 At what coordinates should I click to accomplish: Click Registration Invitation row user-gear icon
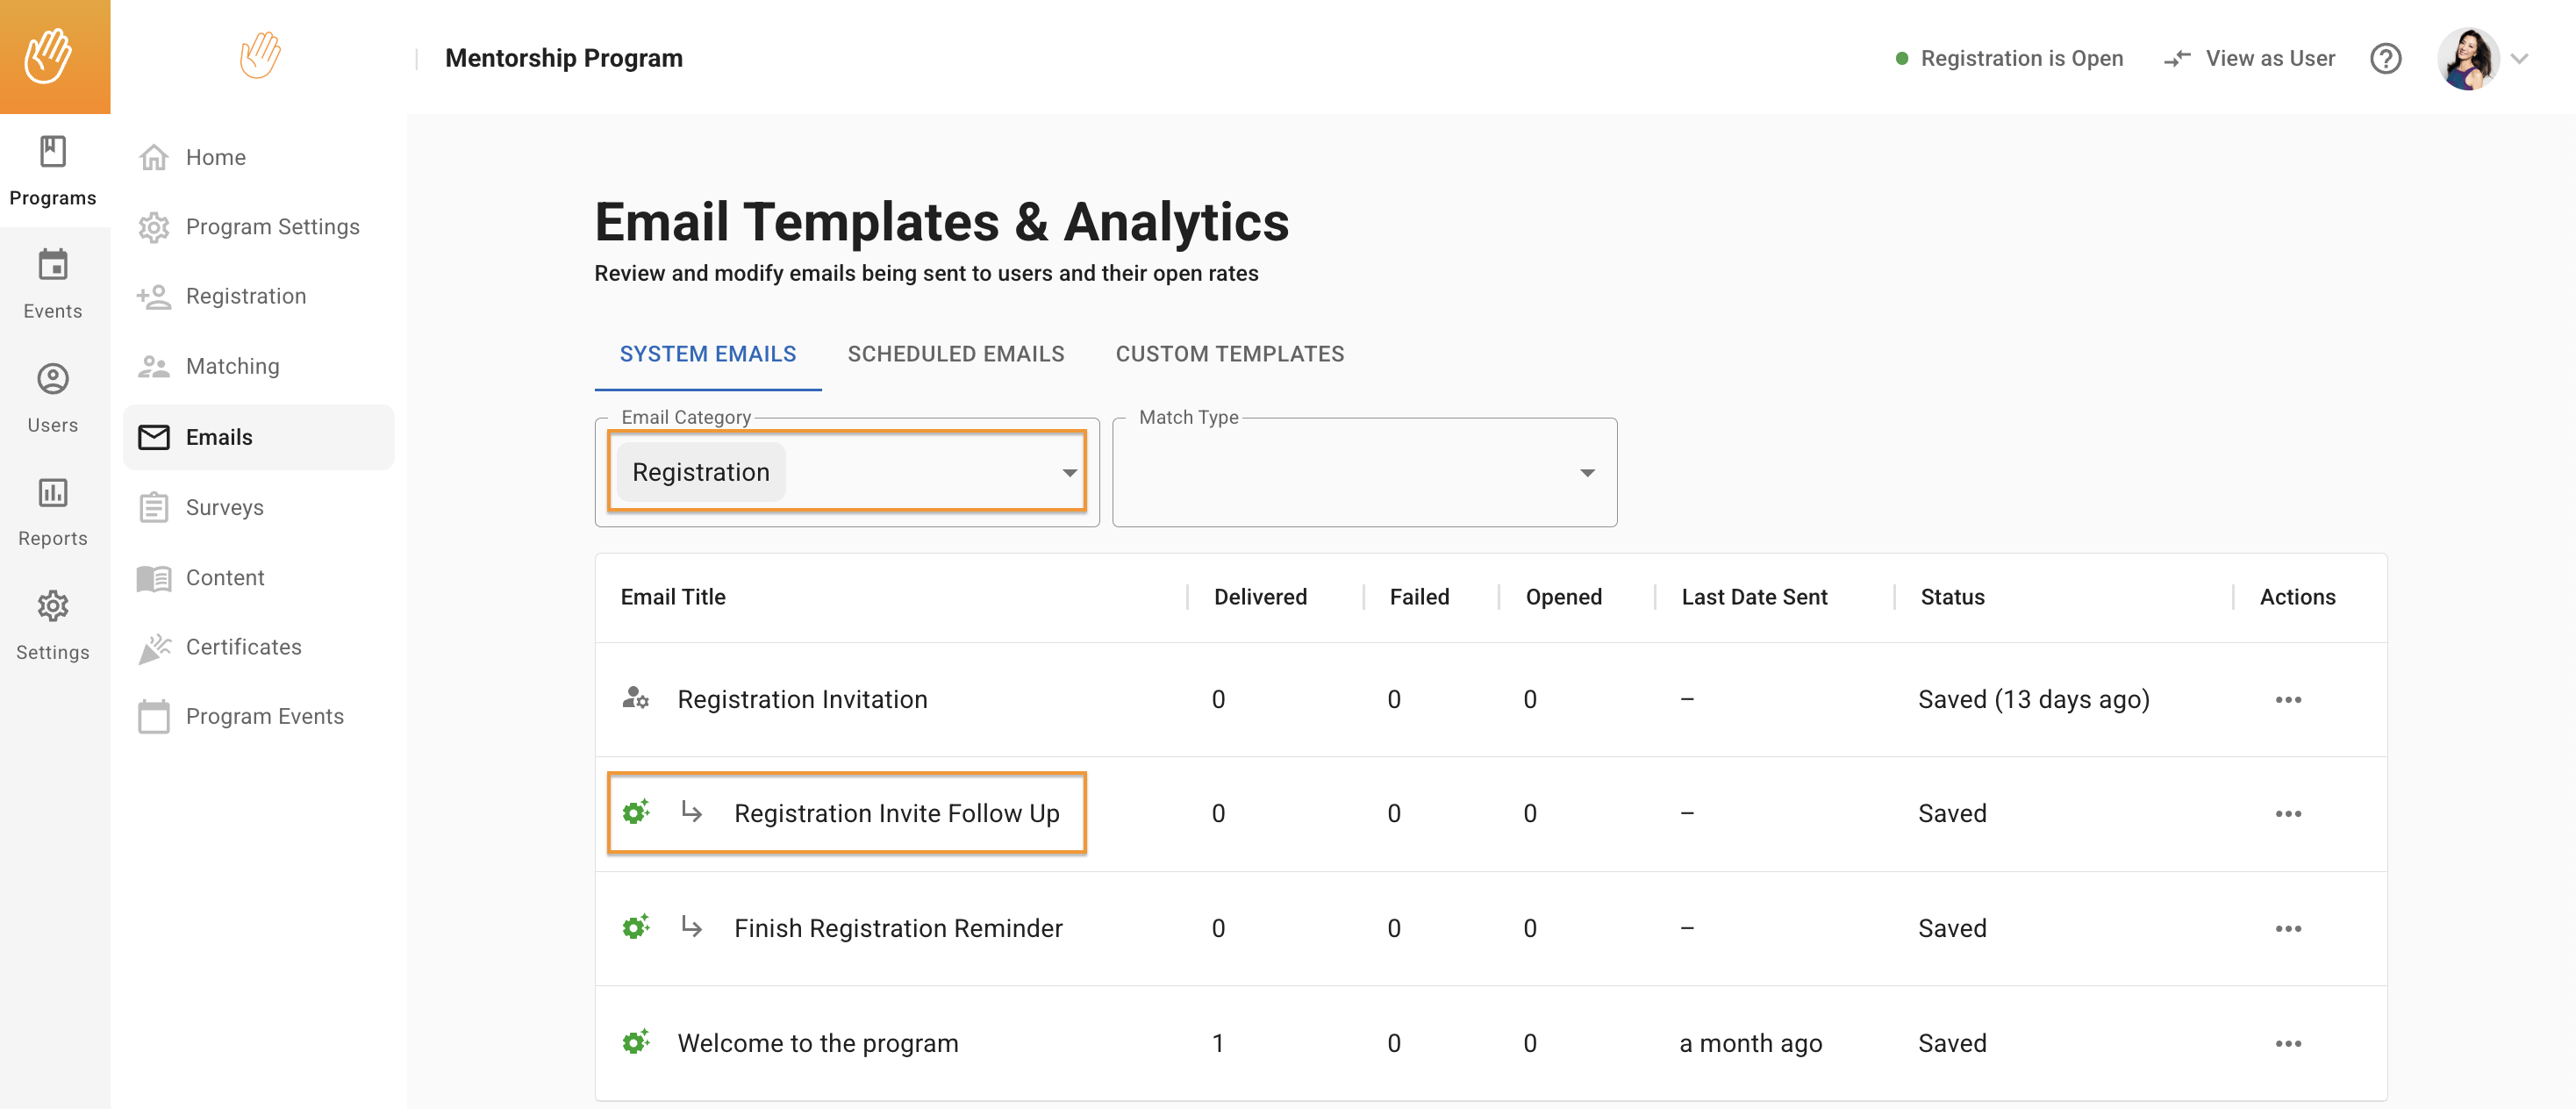pyautogui.click(x=635, y=698)
